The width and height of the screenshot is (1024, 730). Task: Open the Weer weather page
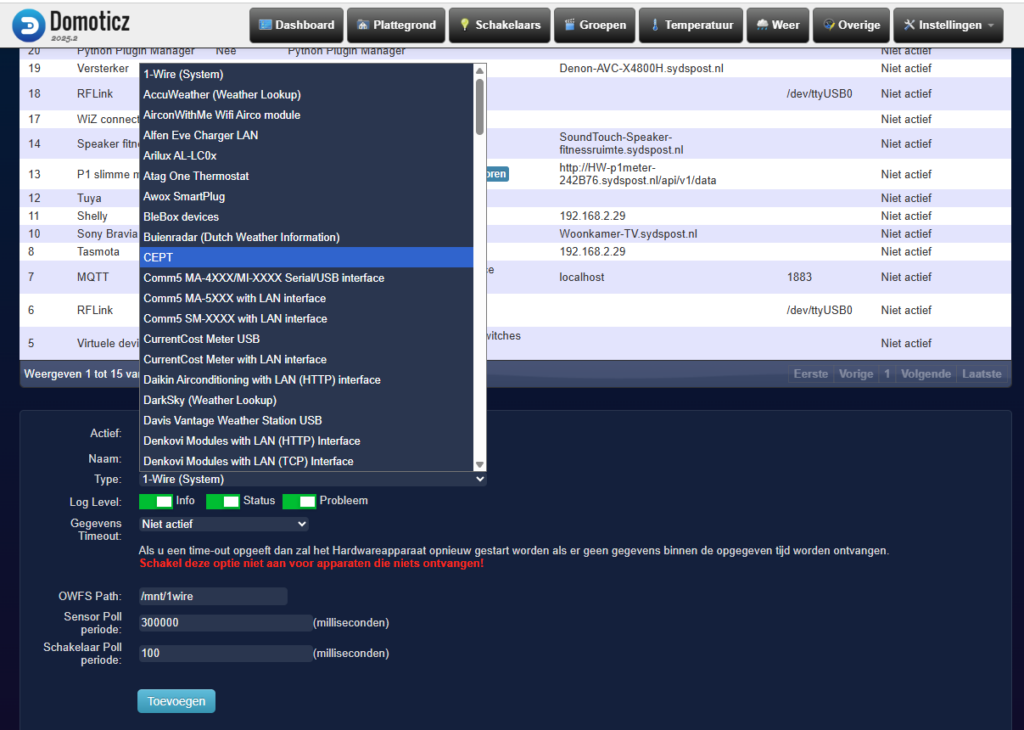point(778,25)
